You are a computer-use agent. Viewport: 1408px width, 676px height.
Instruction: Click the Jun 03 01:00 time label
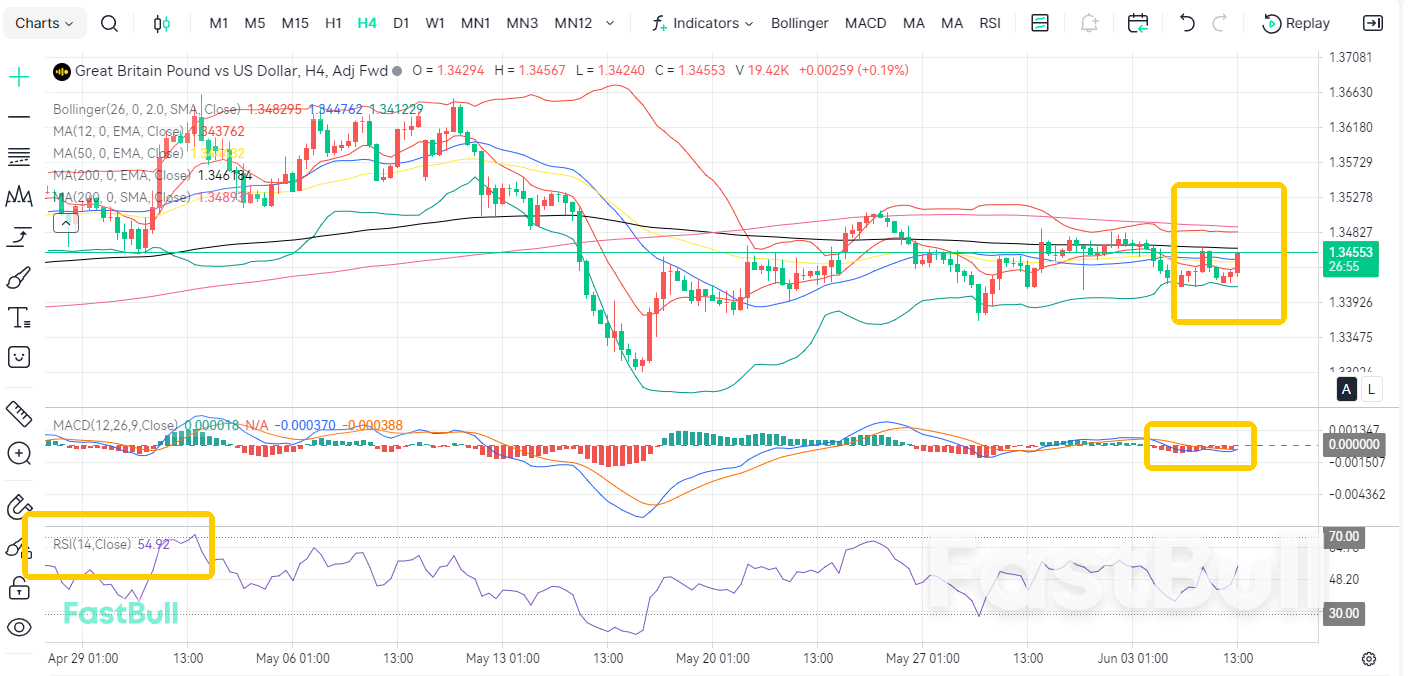click(x=1133, y=658)
